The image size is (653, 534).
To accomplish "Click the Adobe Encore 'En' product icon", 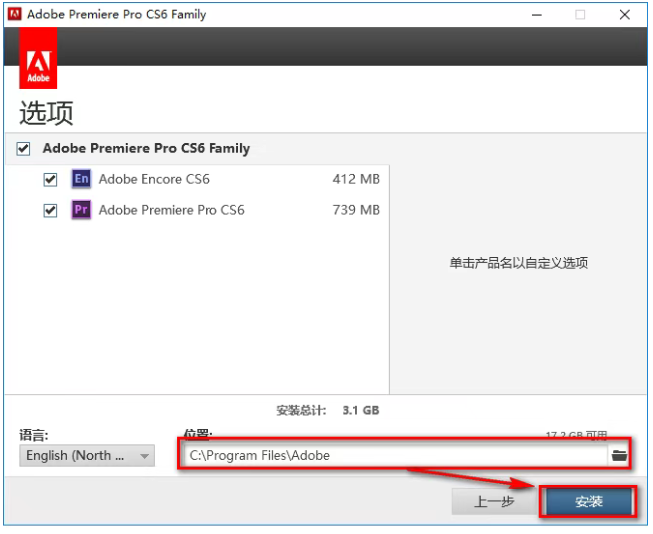I will coord(81,179).
